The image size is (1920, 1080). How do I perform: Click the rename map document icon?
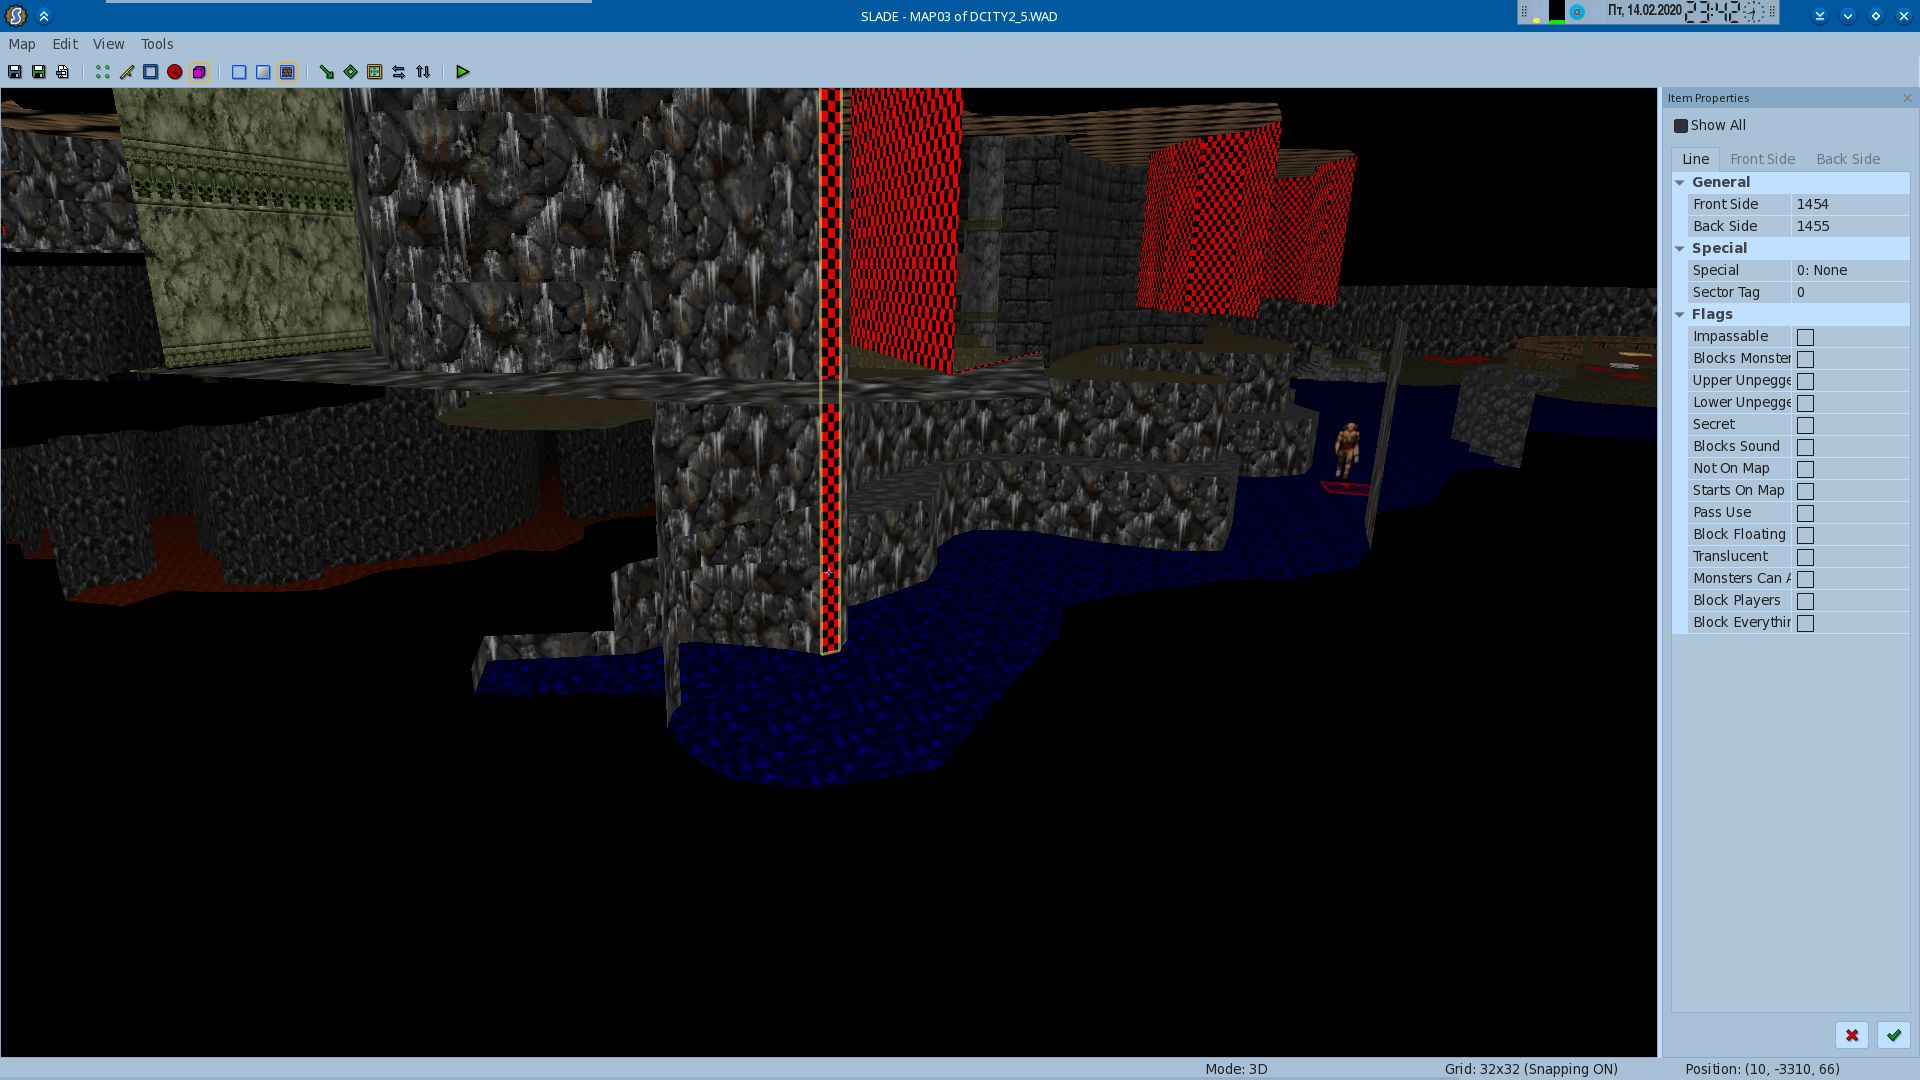click(x=63, y=72)
